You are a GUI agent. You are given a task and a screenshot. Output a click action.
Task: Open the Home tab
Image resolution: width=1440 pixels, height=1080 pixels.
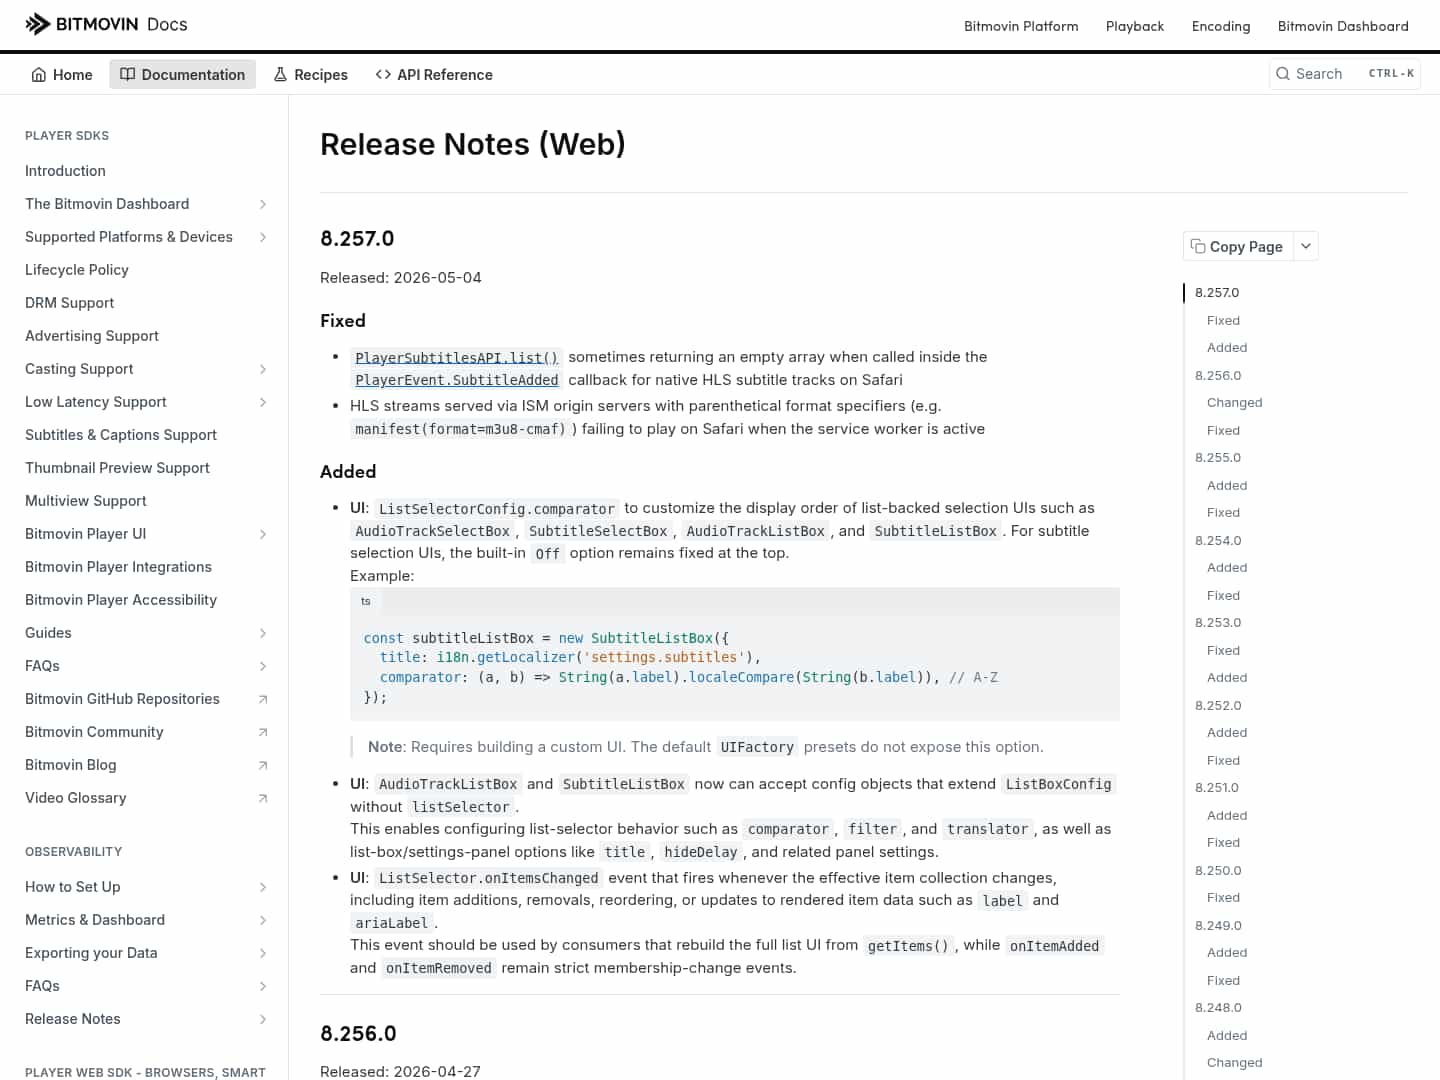coord(62,74)
